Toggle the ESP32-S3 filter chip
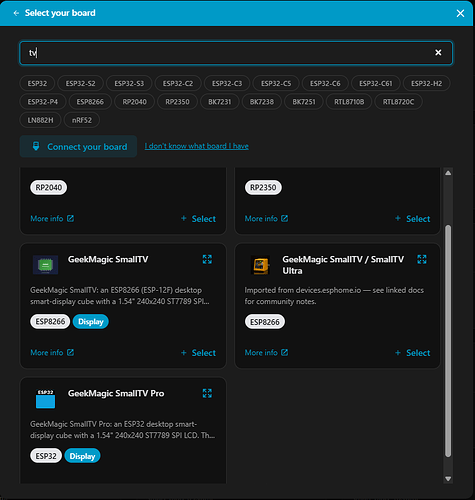Image resolution: width=475 pixels, height=500 pixels. pyautogui.click(x=129, y=83)
